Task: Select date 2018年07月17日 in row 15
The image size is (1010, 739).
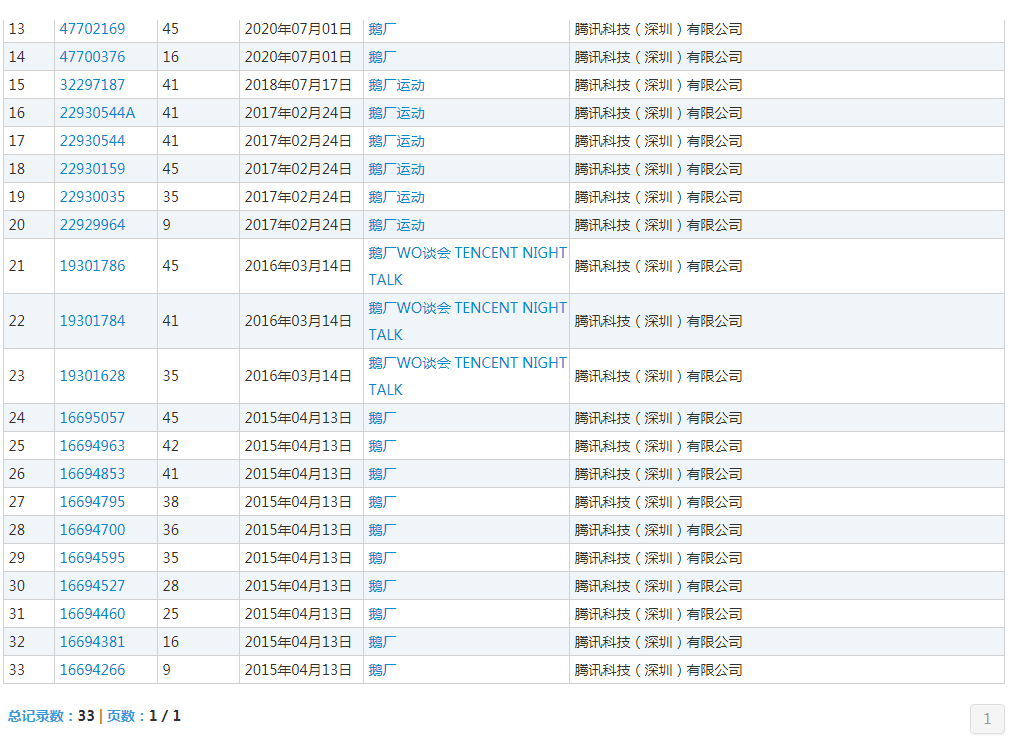Action: pos(298,85)
